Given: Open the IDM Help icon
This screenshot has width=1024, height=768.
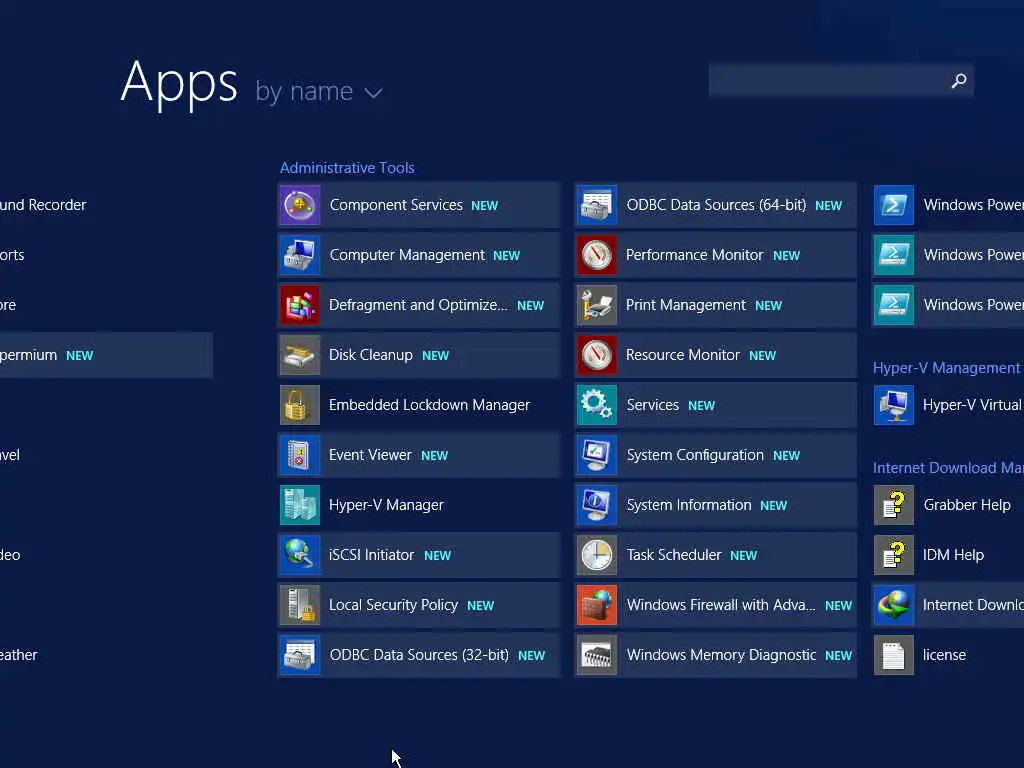Looking at the screenshot, I should 894,555.
